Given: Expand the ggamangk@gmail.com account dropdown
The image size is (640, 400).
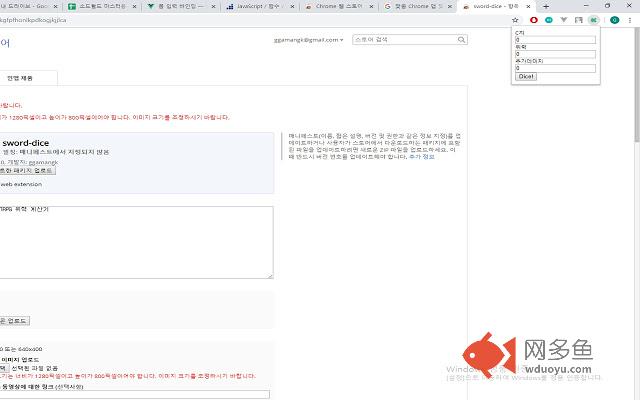Looking at the screenshot, I should (x=309, y=40).
